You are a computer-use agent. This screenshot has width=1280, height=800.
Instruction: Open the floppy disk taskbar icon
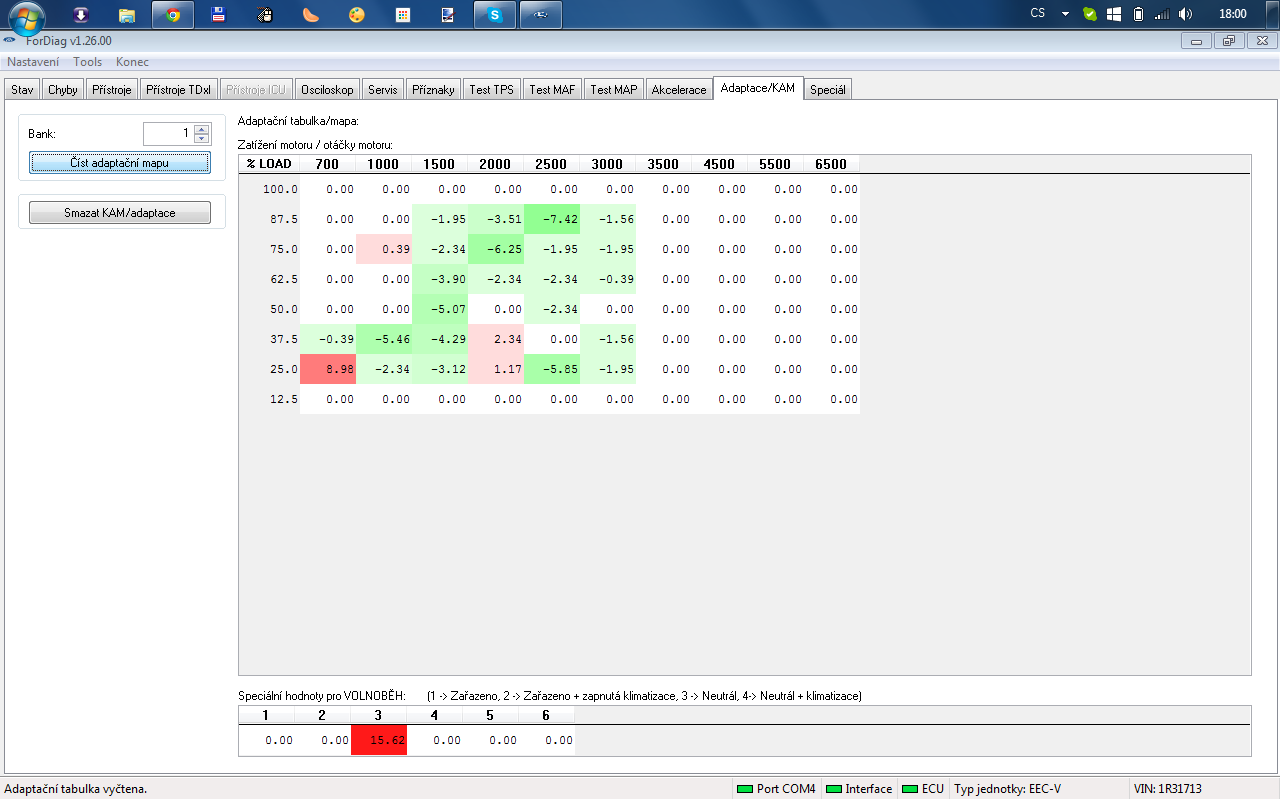coord(219,15)
